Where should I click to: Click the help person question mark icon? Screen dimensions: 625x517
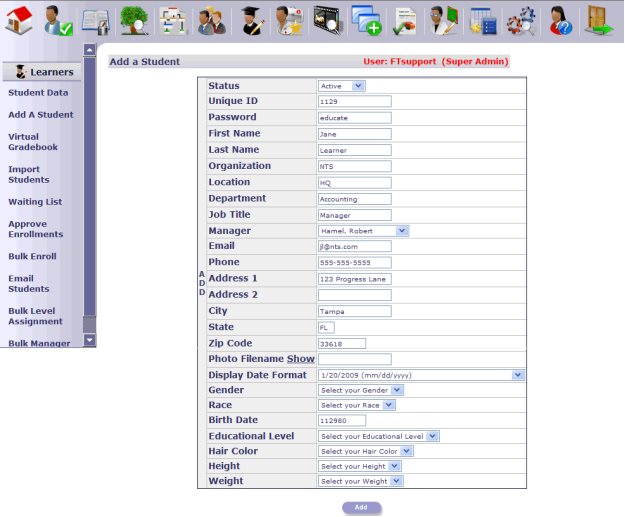pos(559,20)
